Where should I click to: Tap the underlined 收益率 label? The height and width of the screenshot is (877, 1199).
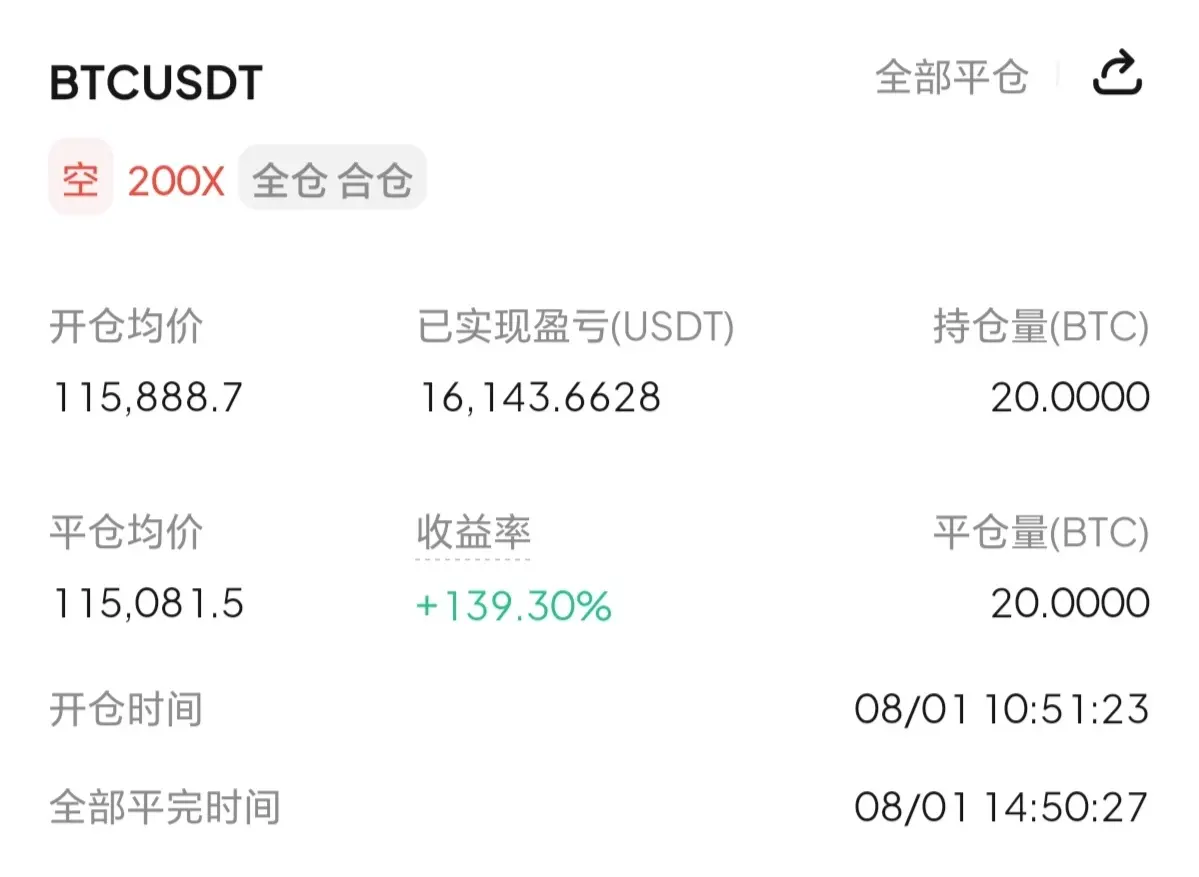[473, 532]
